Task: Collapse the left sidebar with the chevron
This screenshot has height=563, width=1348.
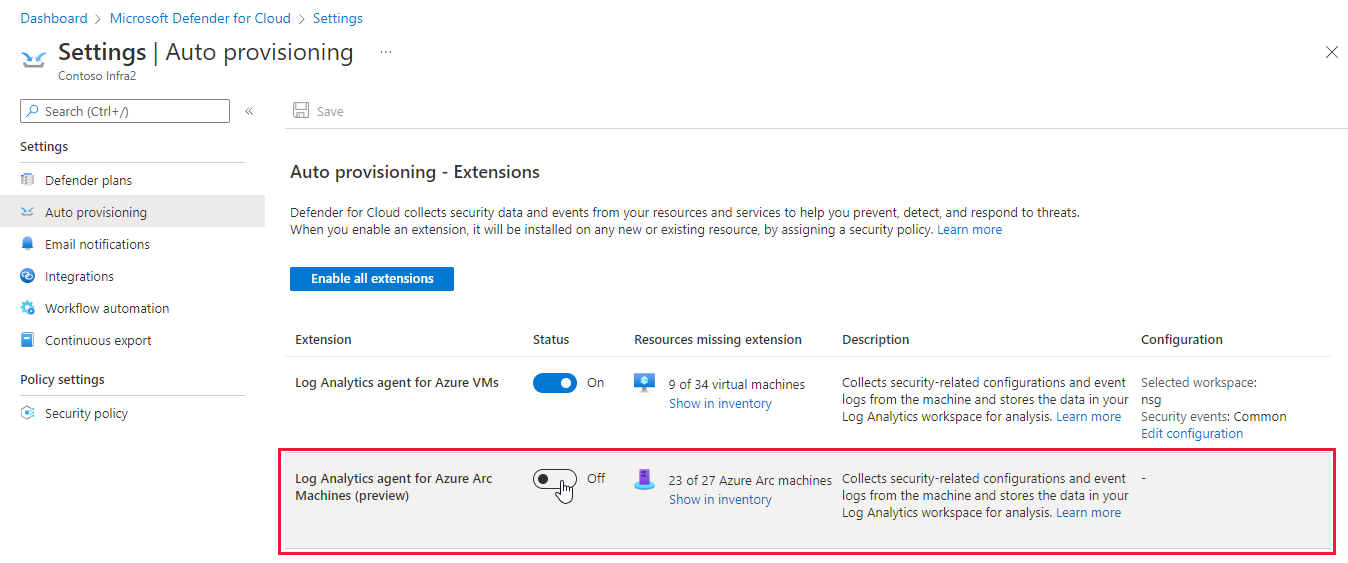Action: coord(249,111)
